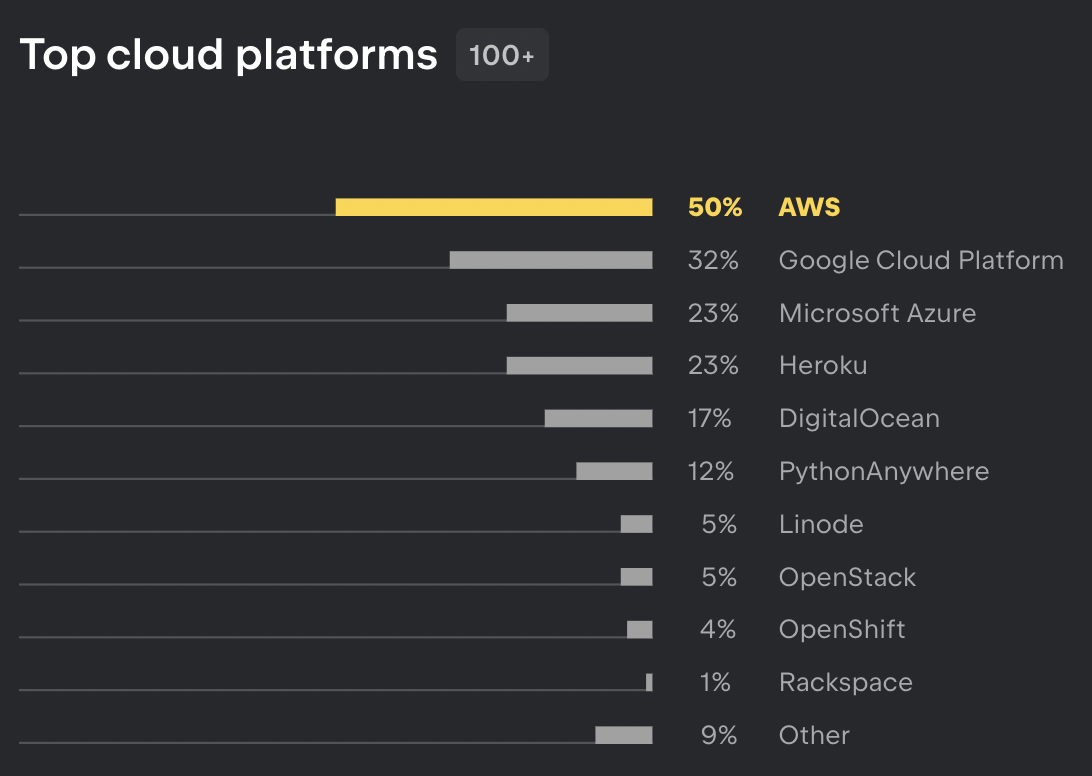
Task: Select the Google Cloud Platform bar
Action: [x=551, y=260]
